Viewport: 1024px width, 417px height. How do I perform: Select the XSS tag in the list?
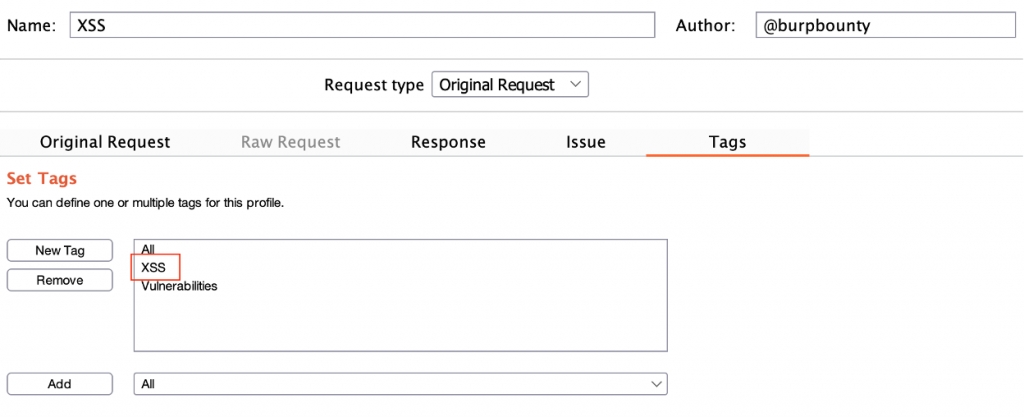(154, 267)
